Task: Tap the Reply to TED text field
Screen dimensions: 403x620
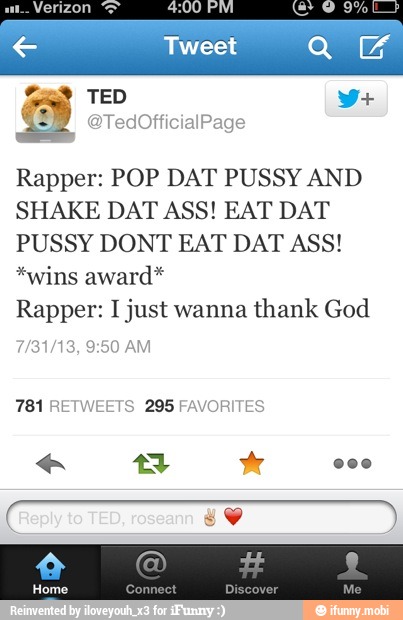Action: [x=201, y=518]
